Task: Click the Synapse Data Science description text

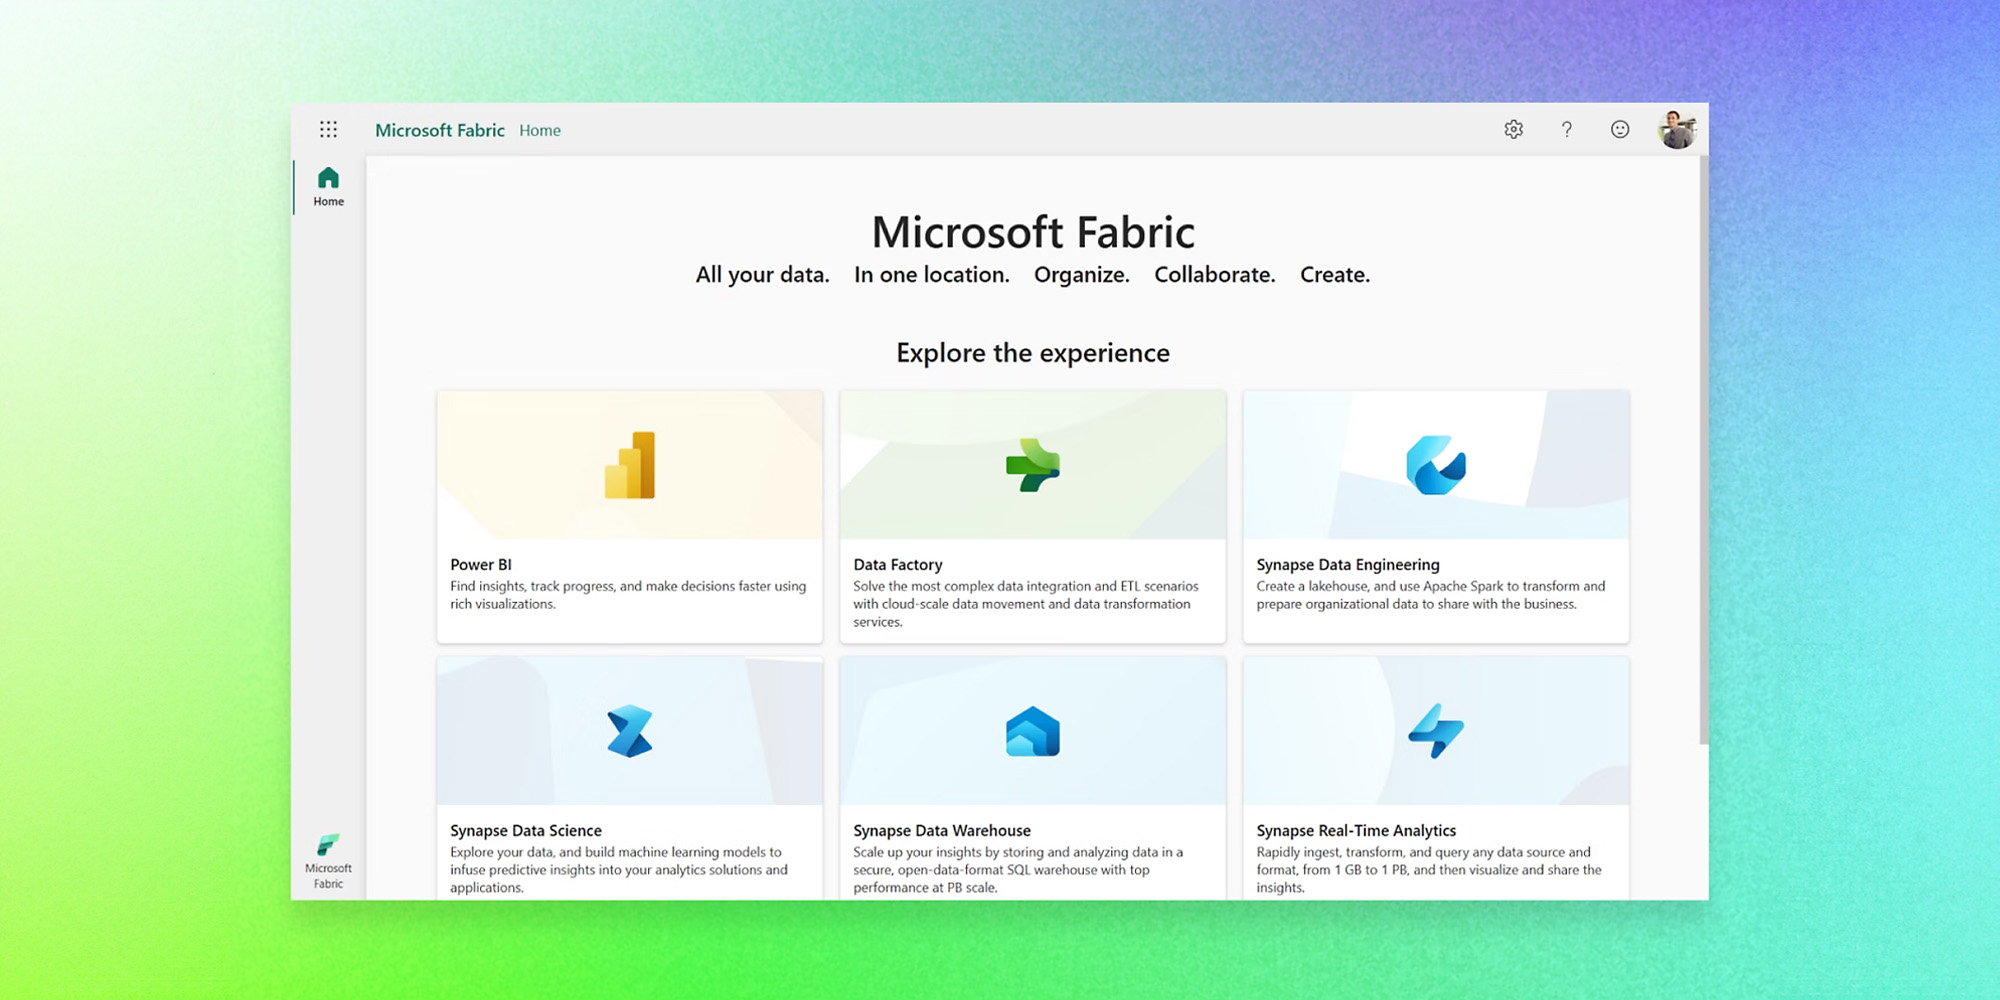Action: (x=619, y=870)
